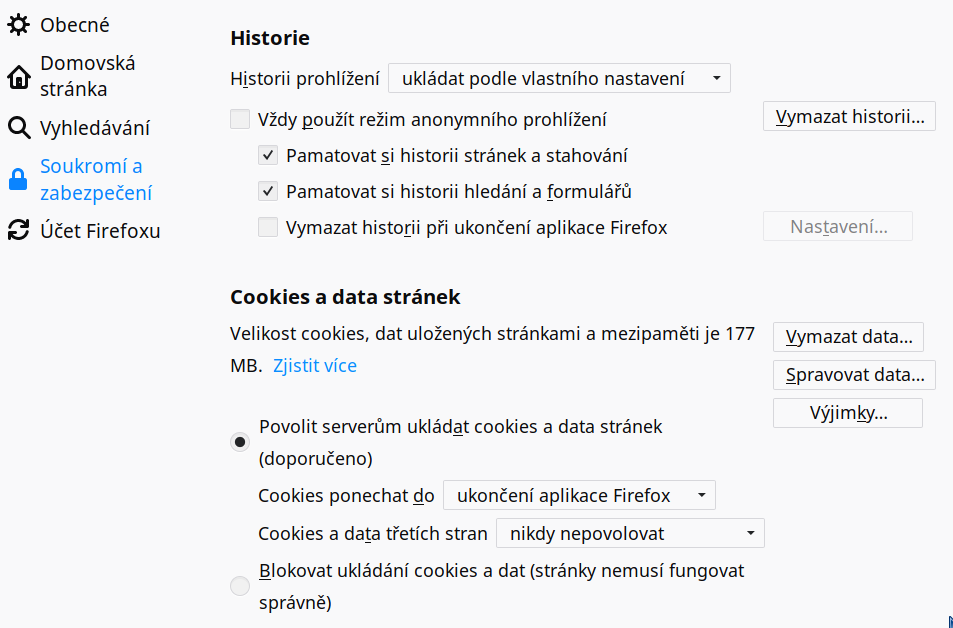Click the sync arrows icon for Účet Firefoxu

coord(18,230)
